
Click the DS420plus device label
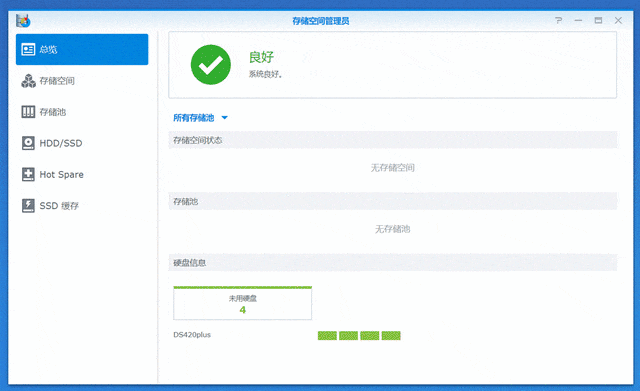[x=192, y=335]
